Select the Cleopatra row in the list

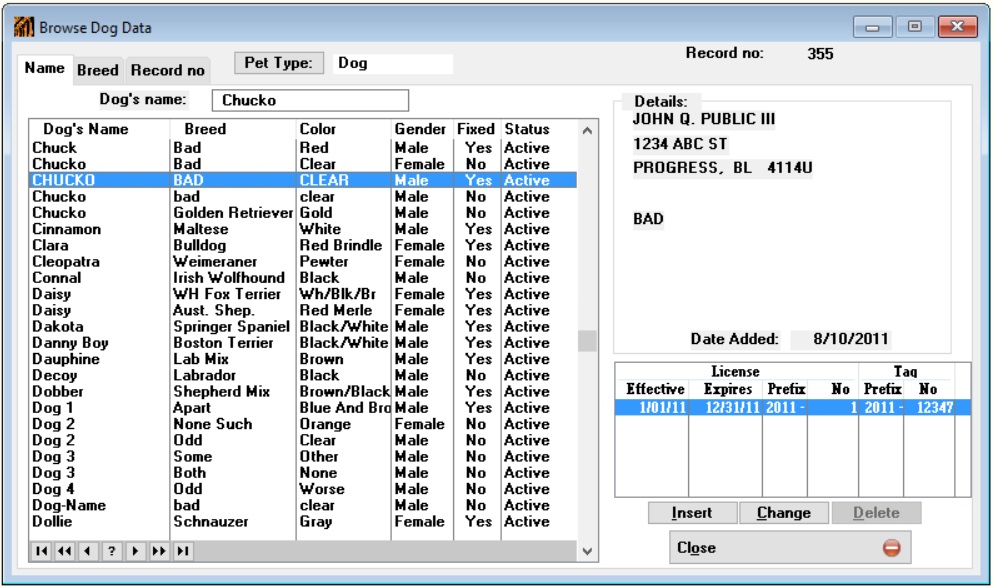66,262
